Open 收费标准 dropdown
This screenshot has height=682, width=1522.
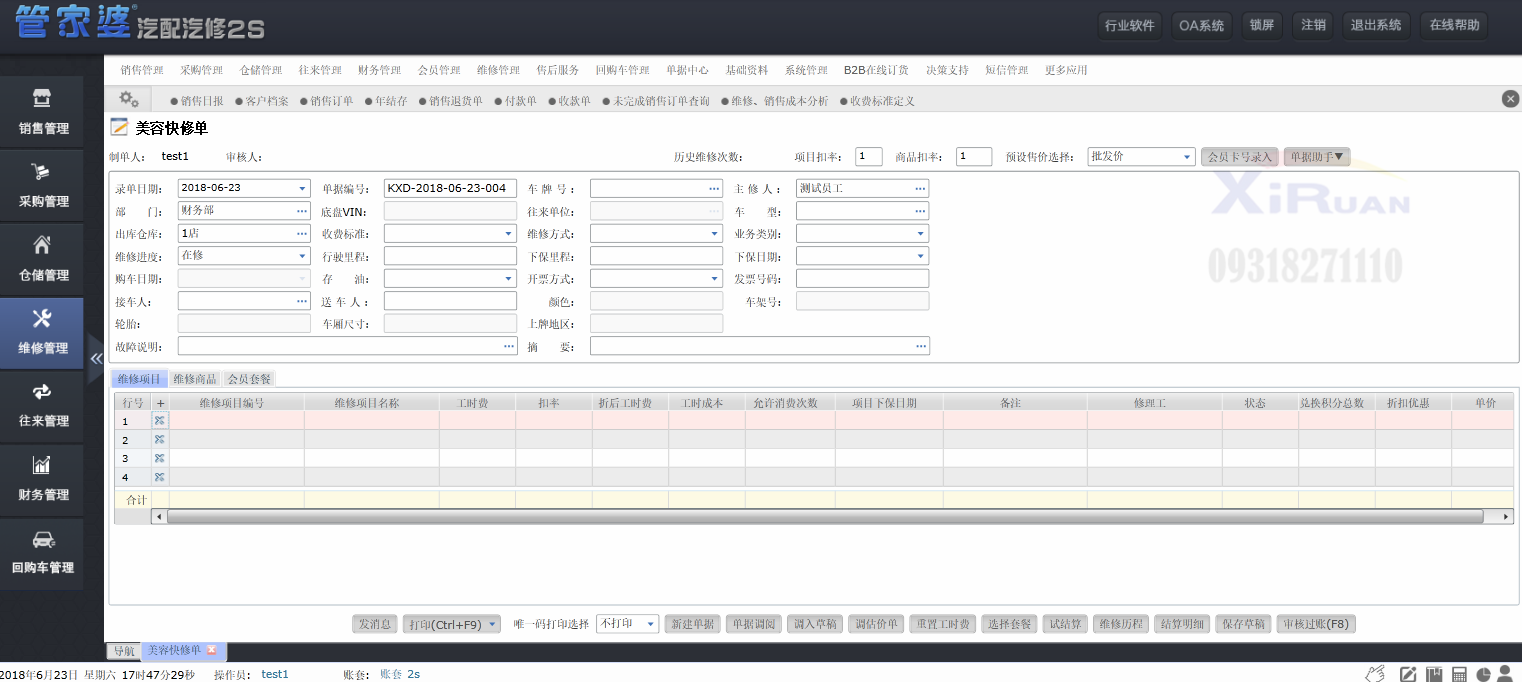[508, 233]
